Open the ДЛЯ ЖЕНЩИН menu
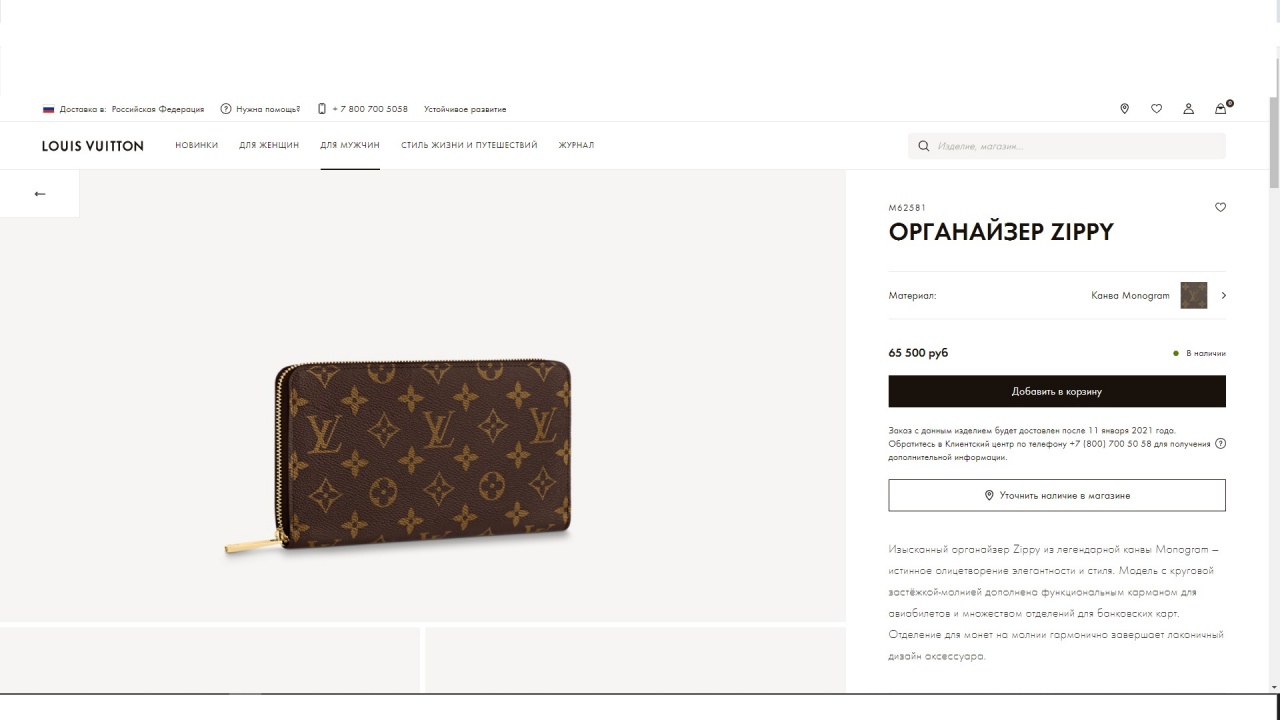1280x720 pixels. click(x=269, y=145)
